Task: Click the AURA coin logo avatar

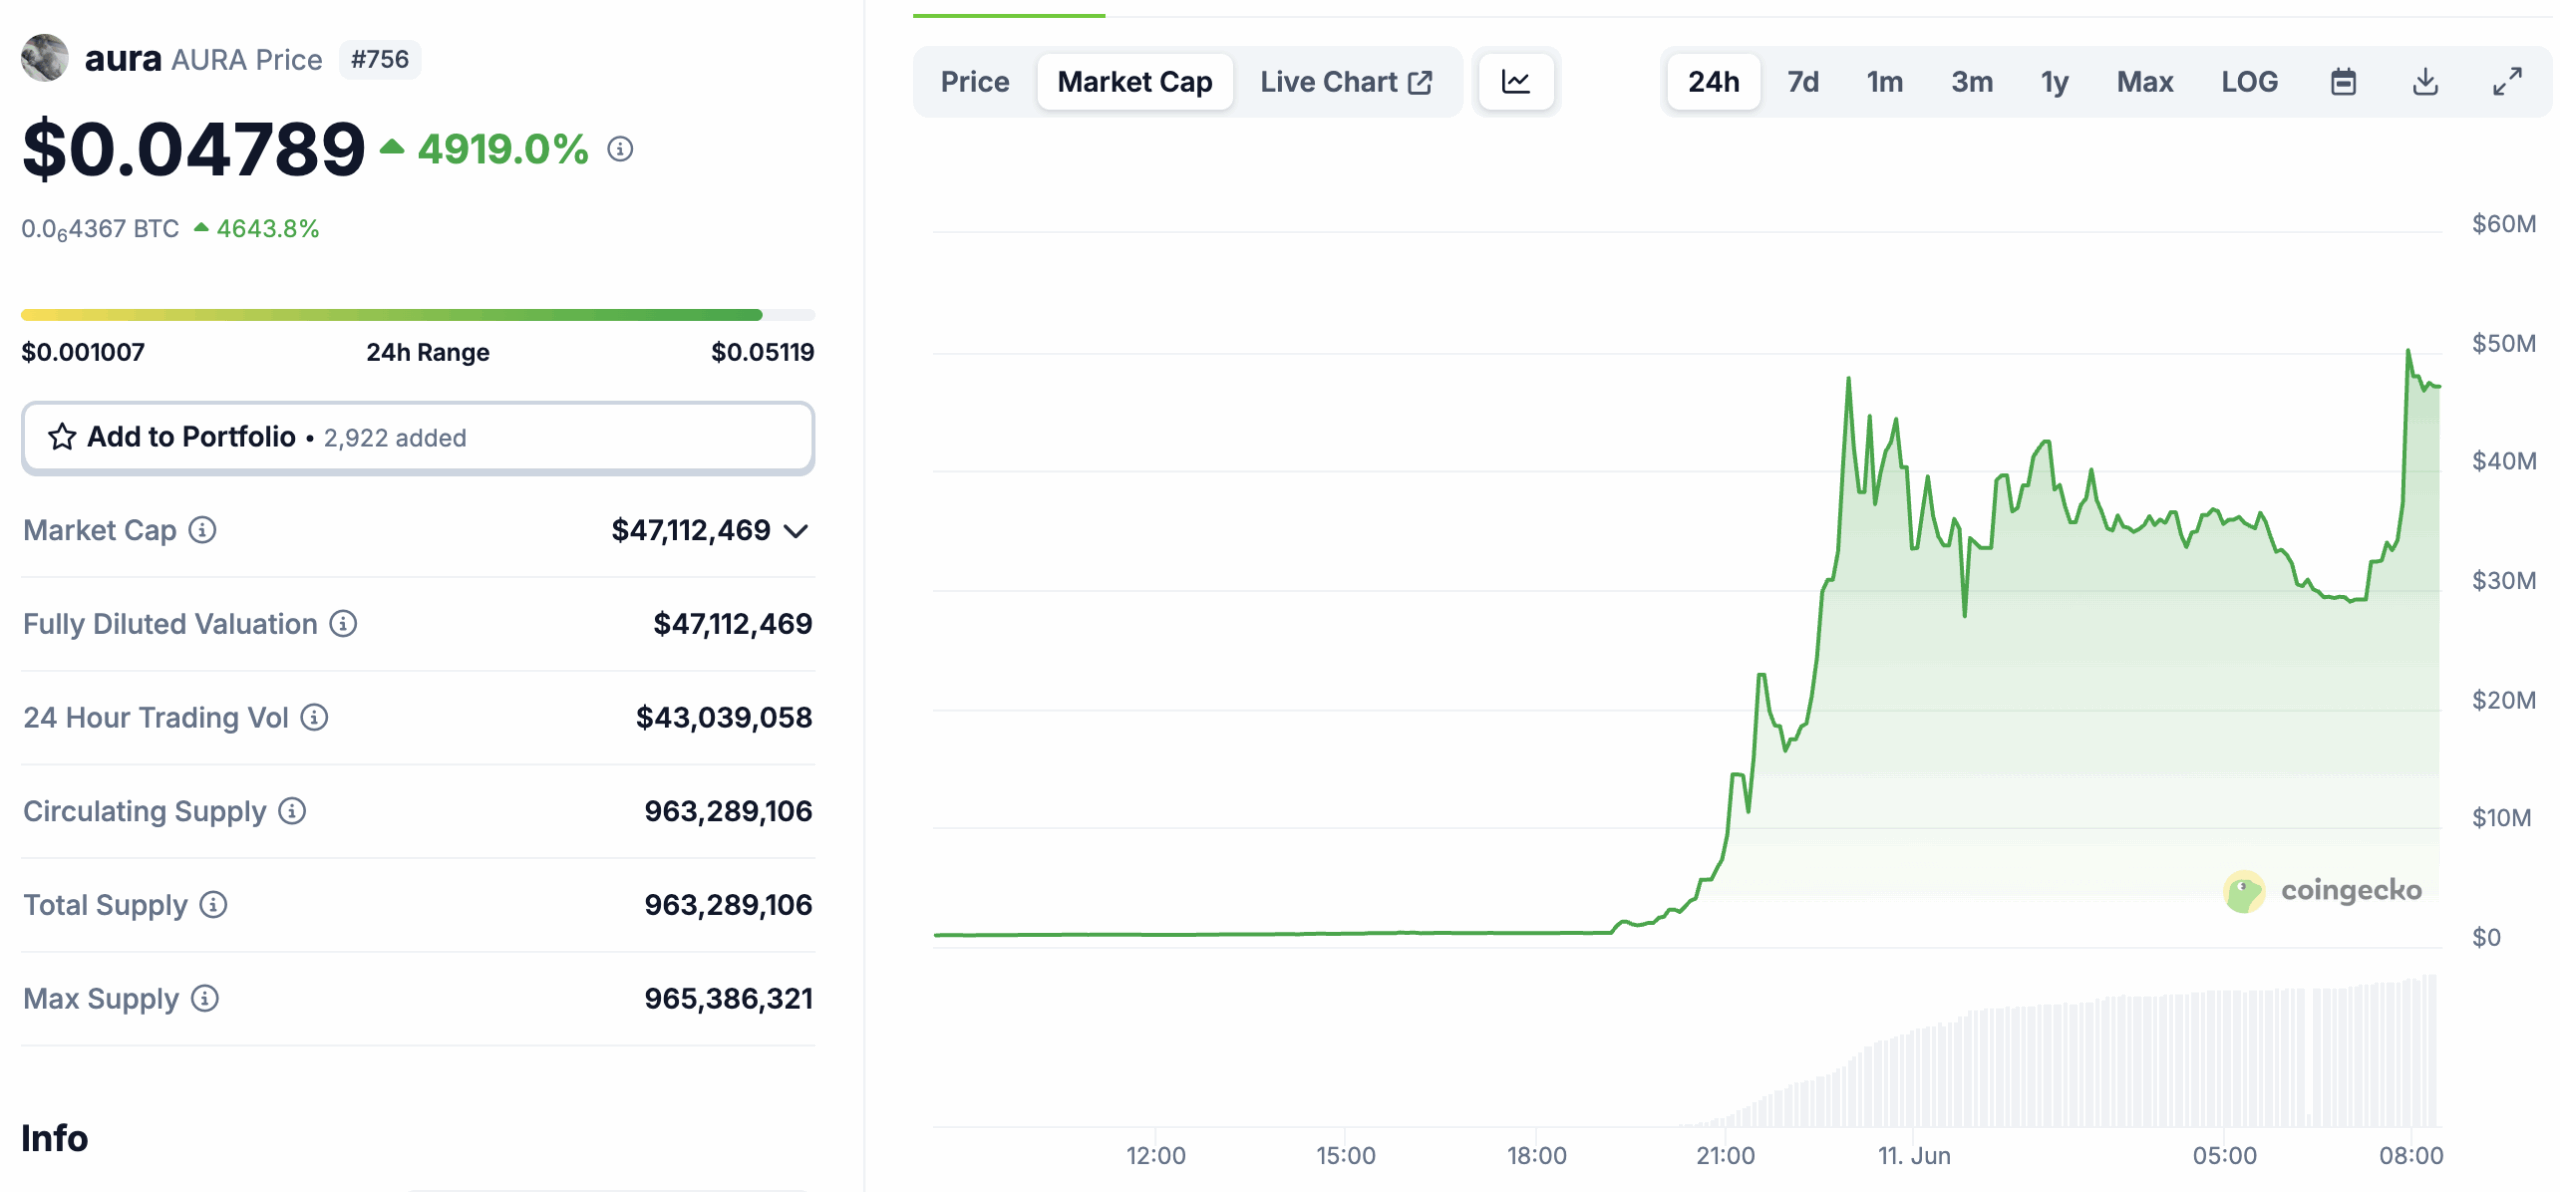Action: tap(45, 58)
